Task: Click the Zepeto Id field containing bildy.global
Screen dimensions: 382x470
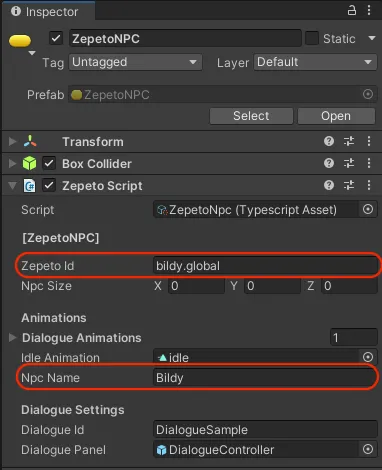Action: [x=265, y=266]
